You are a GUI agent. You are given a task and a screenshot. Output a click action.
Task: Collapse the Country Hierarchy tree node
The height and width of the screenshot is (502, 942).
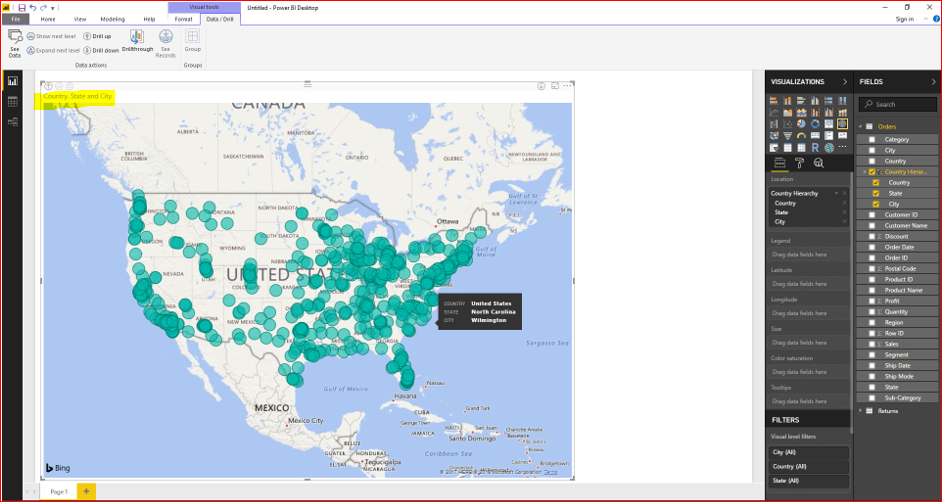coord(864,172)
